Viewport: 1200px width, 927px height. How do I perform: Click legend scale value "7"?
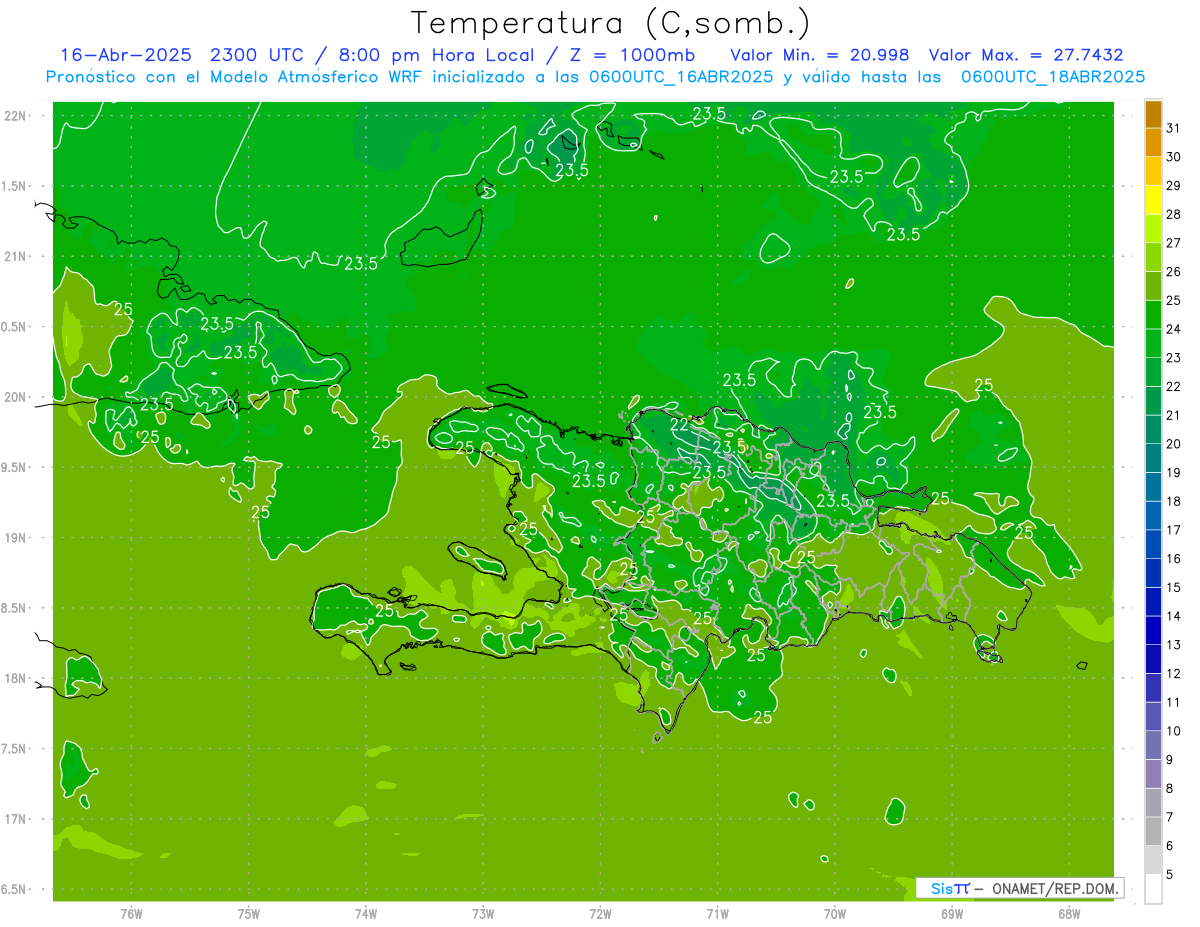1170,818
